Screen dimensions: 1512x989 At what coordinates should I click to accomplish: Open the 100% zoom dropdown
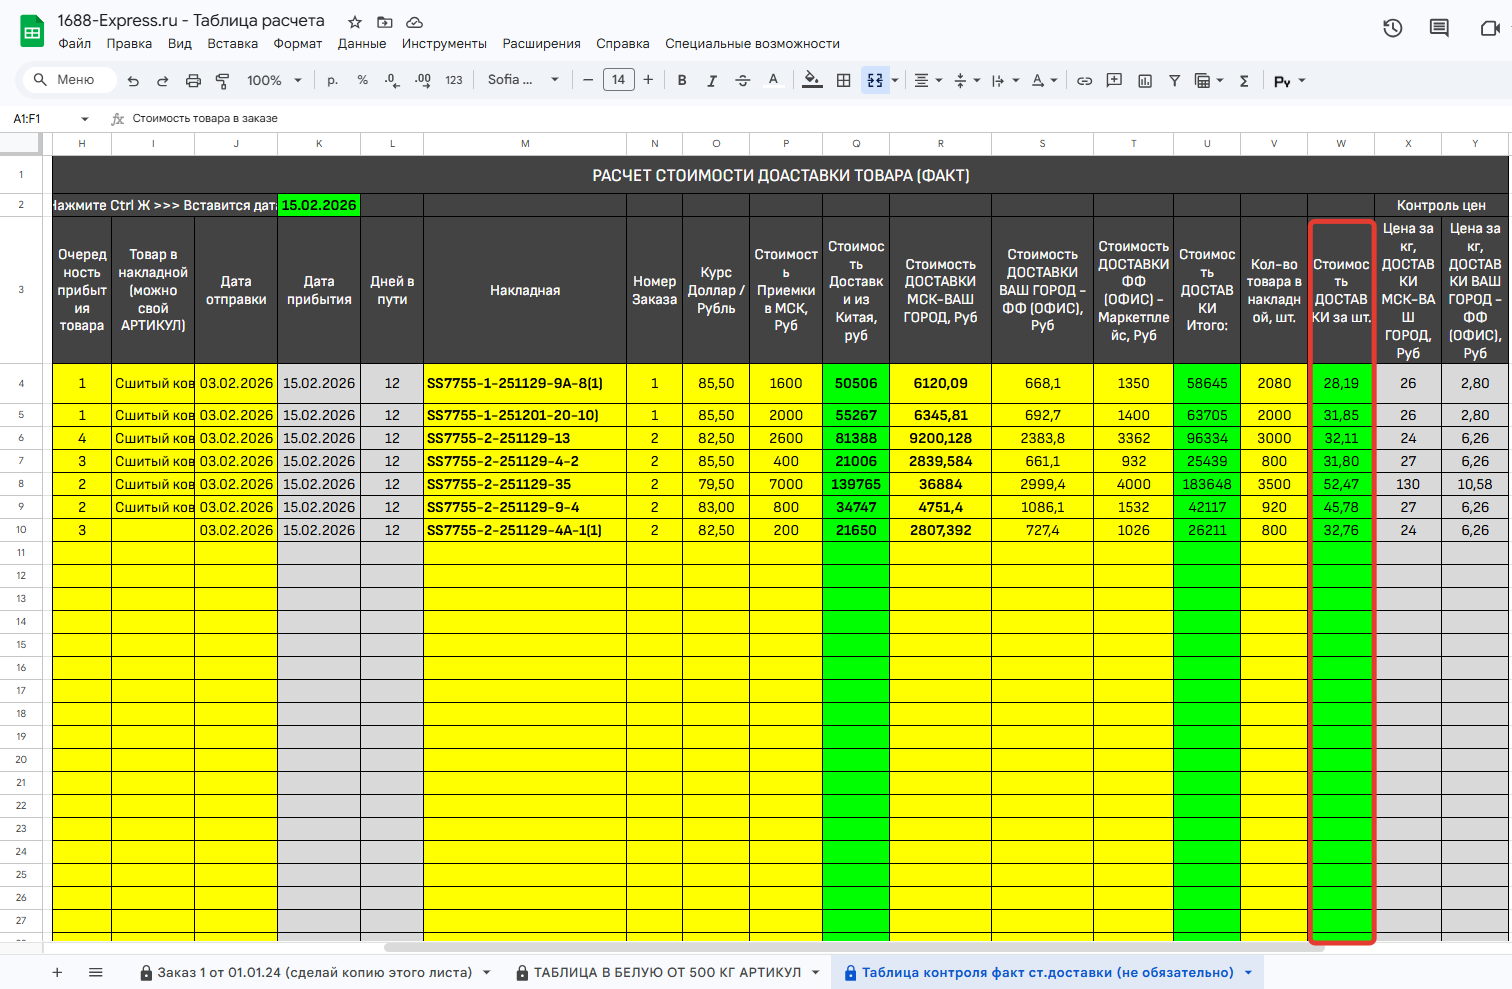274,80
